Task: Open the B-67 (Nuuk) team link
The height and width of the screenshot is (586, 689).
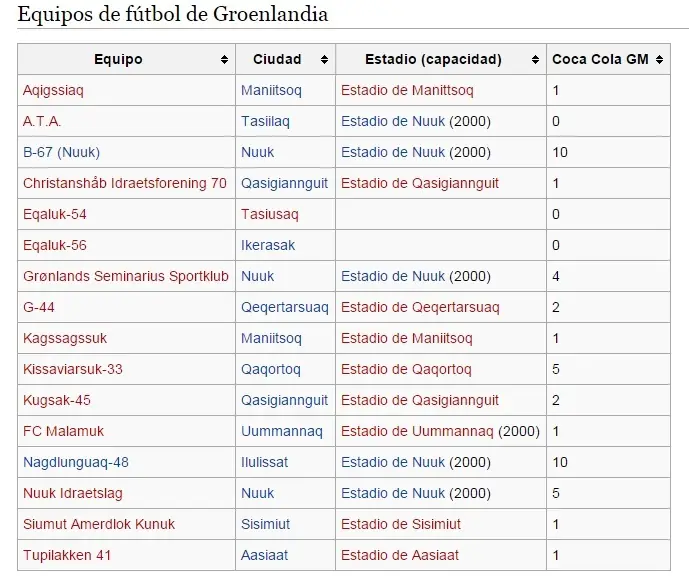Action: coord(61,152)
